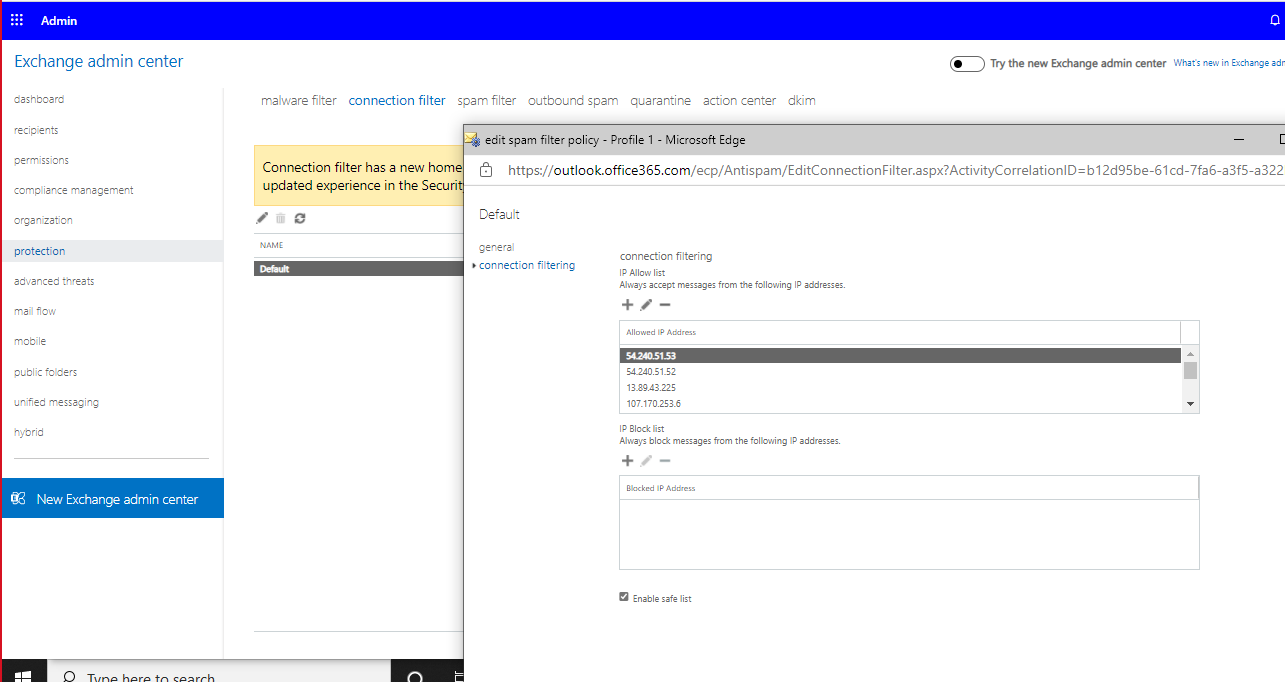This screenshot has height=682, width=1285.
Task: Click What's new in Exchange admin link
Action: coord(1228,63)
